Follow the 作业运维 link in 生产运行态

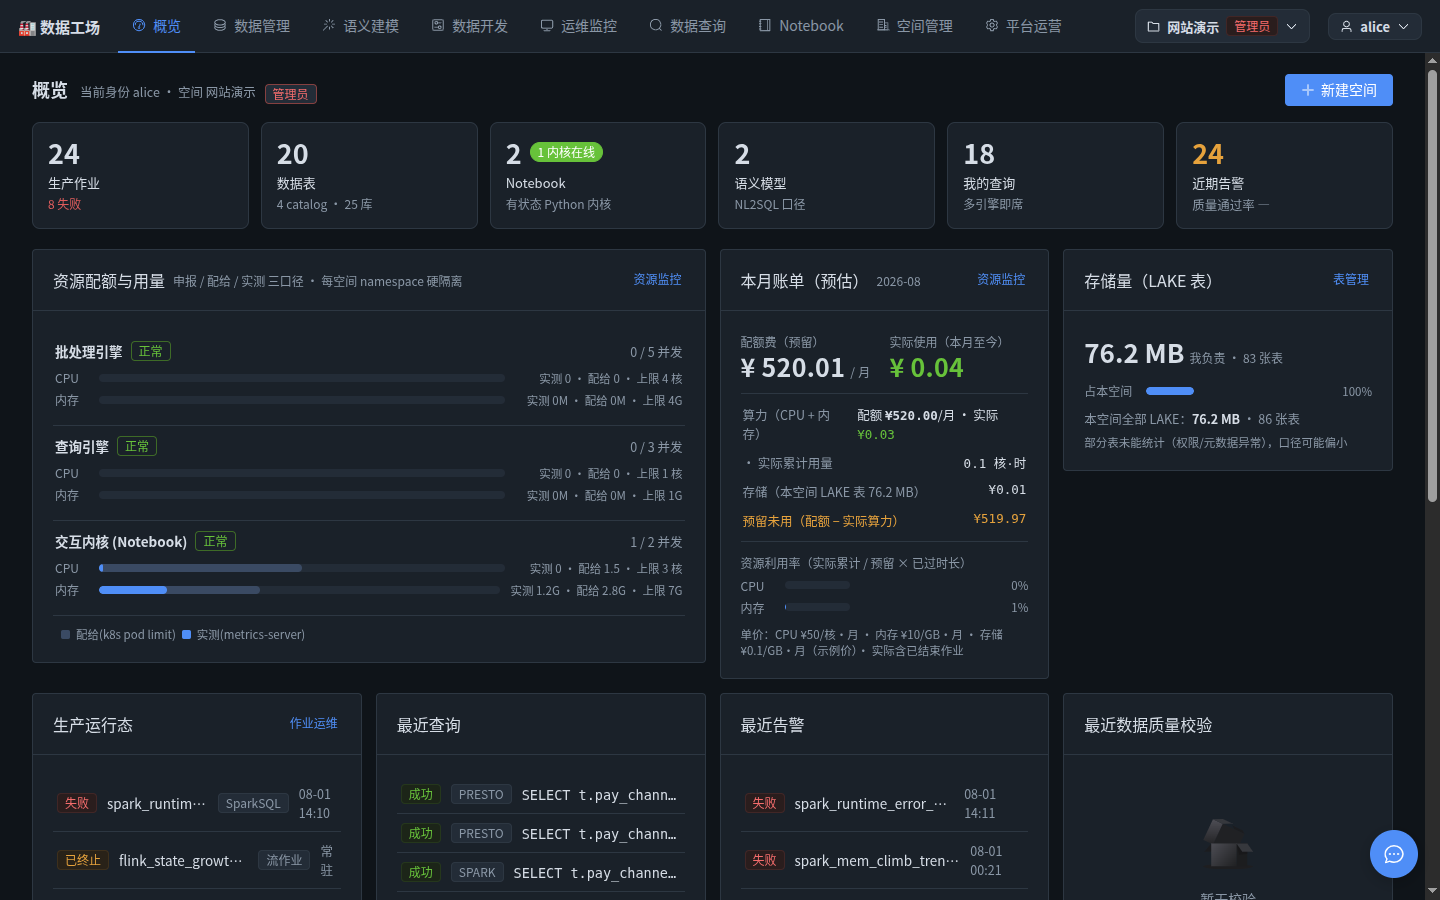tap(314, 723)
